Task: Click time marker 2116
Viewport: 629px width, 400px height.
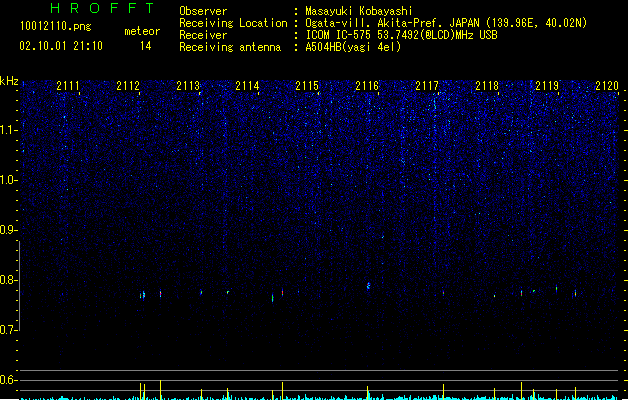Action: coord(367,86)
